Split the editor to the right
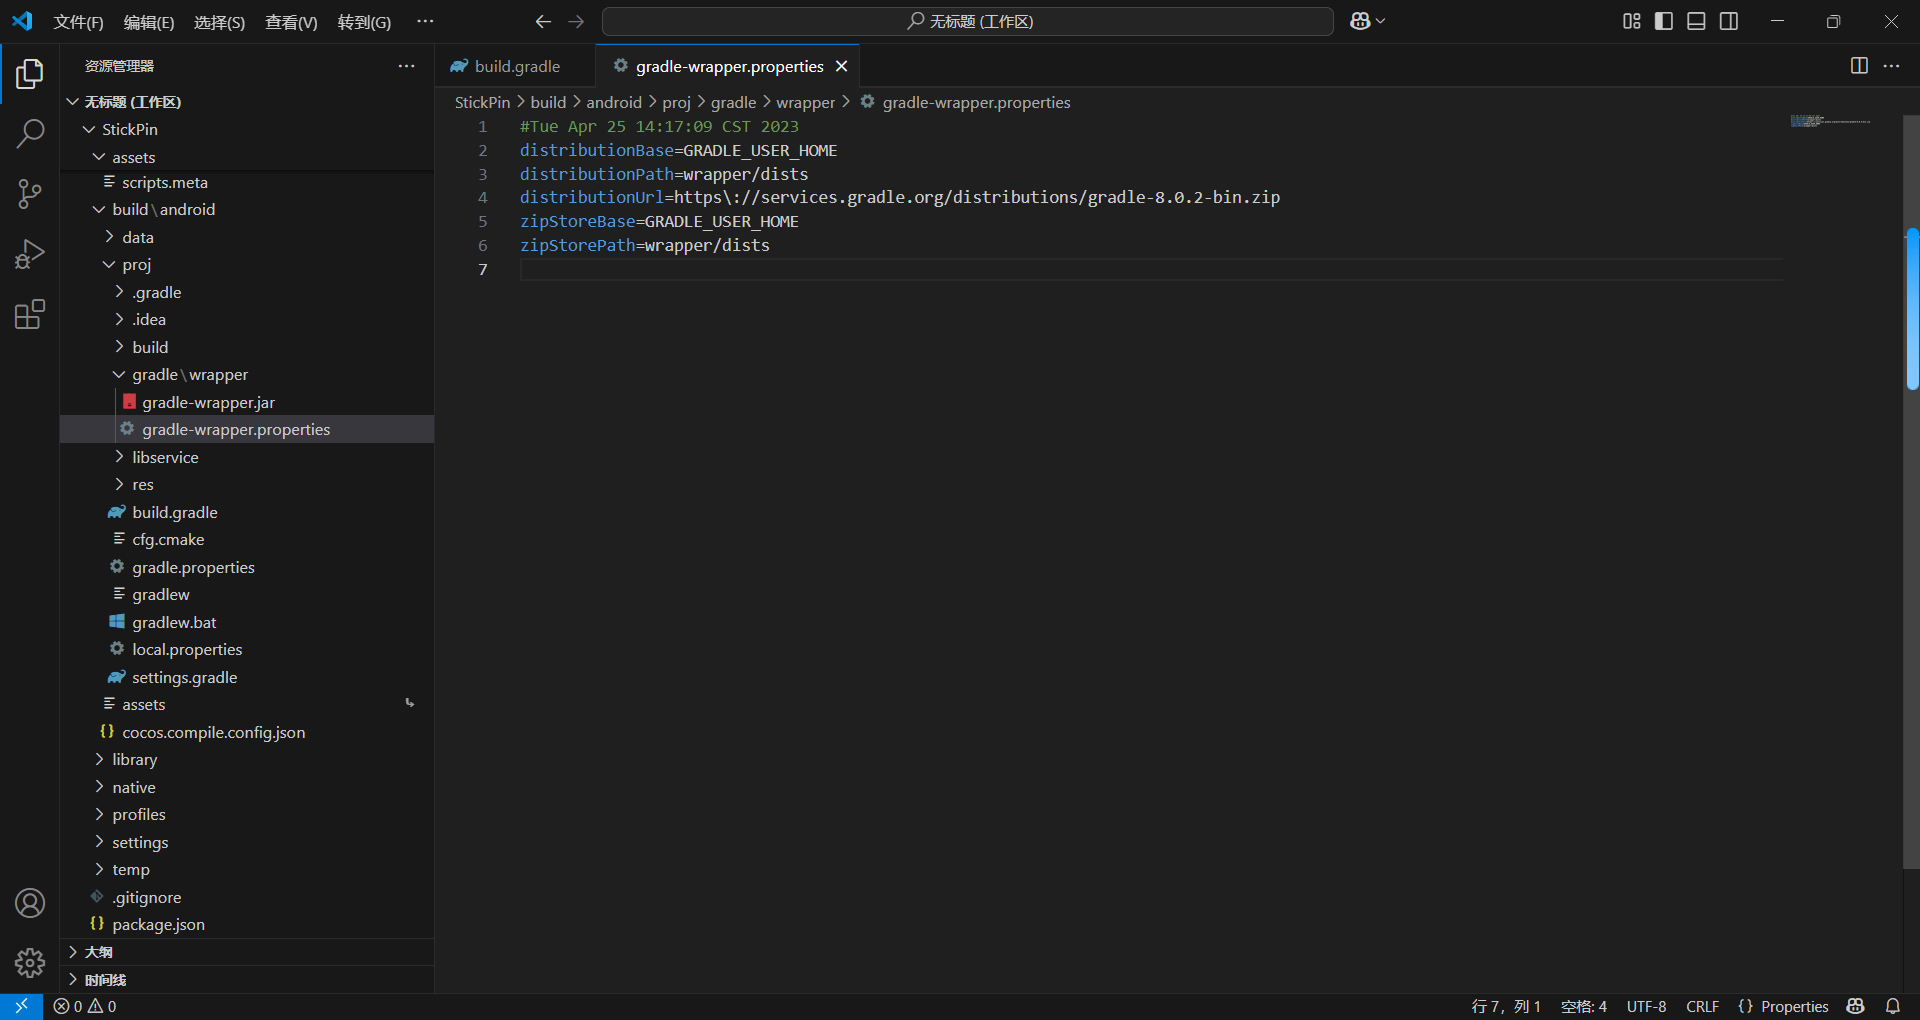Screen dimensions: 1920x1020 click(x=1859, y=66)
